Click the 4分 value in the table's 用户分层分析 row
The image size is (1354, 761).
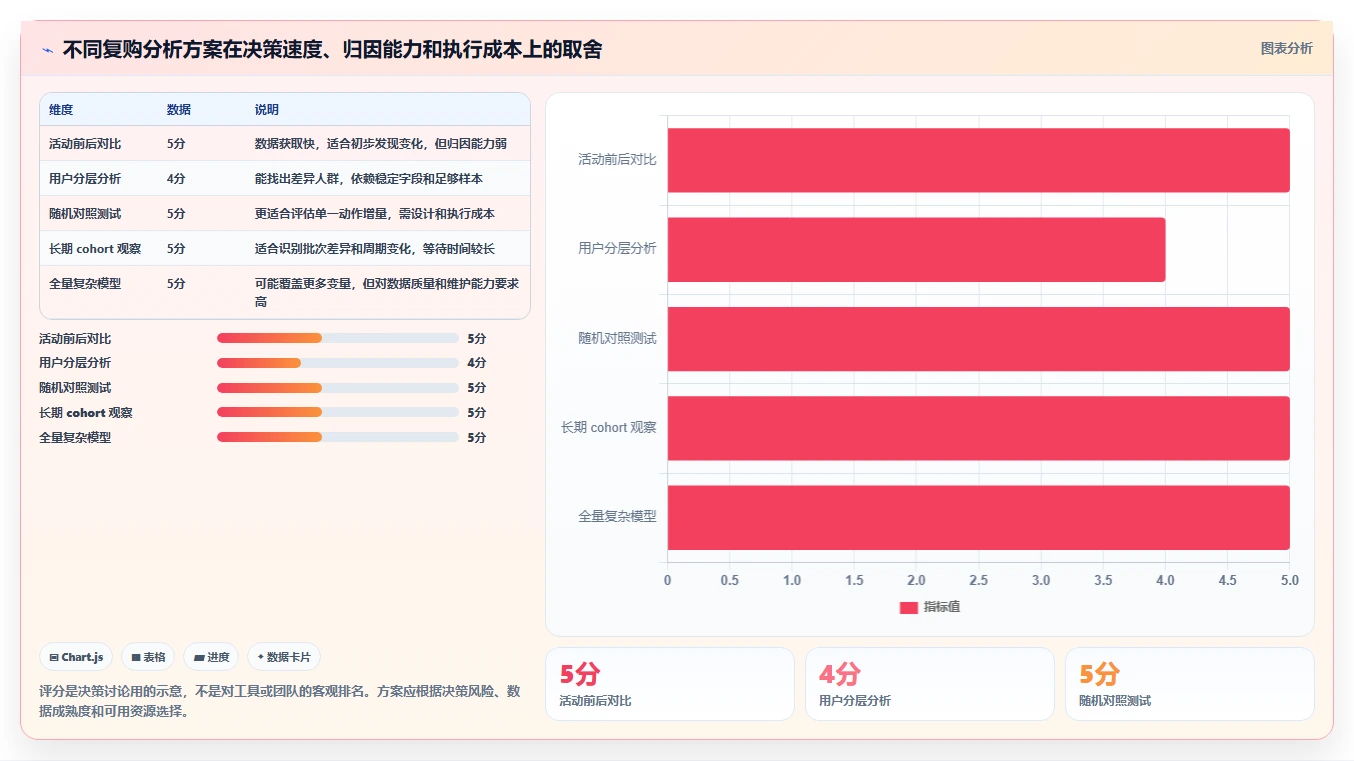(176, 179)
